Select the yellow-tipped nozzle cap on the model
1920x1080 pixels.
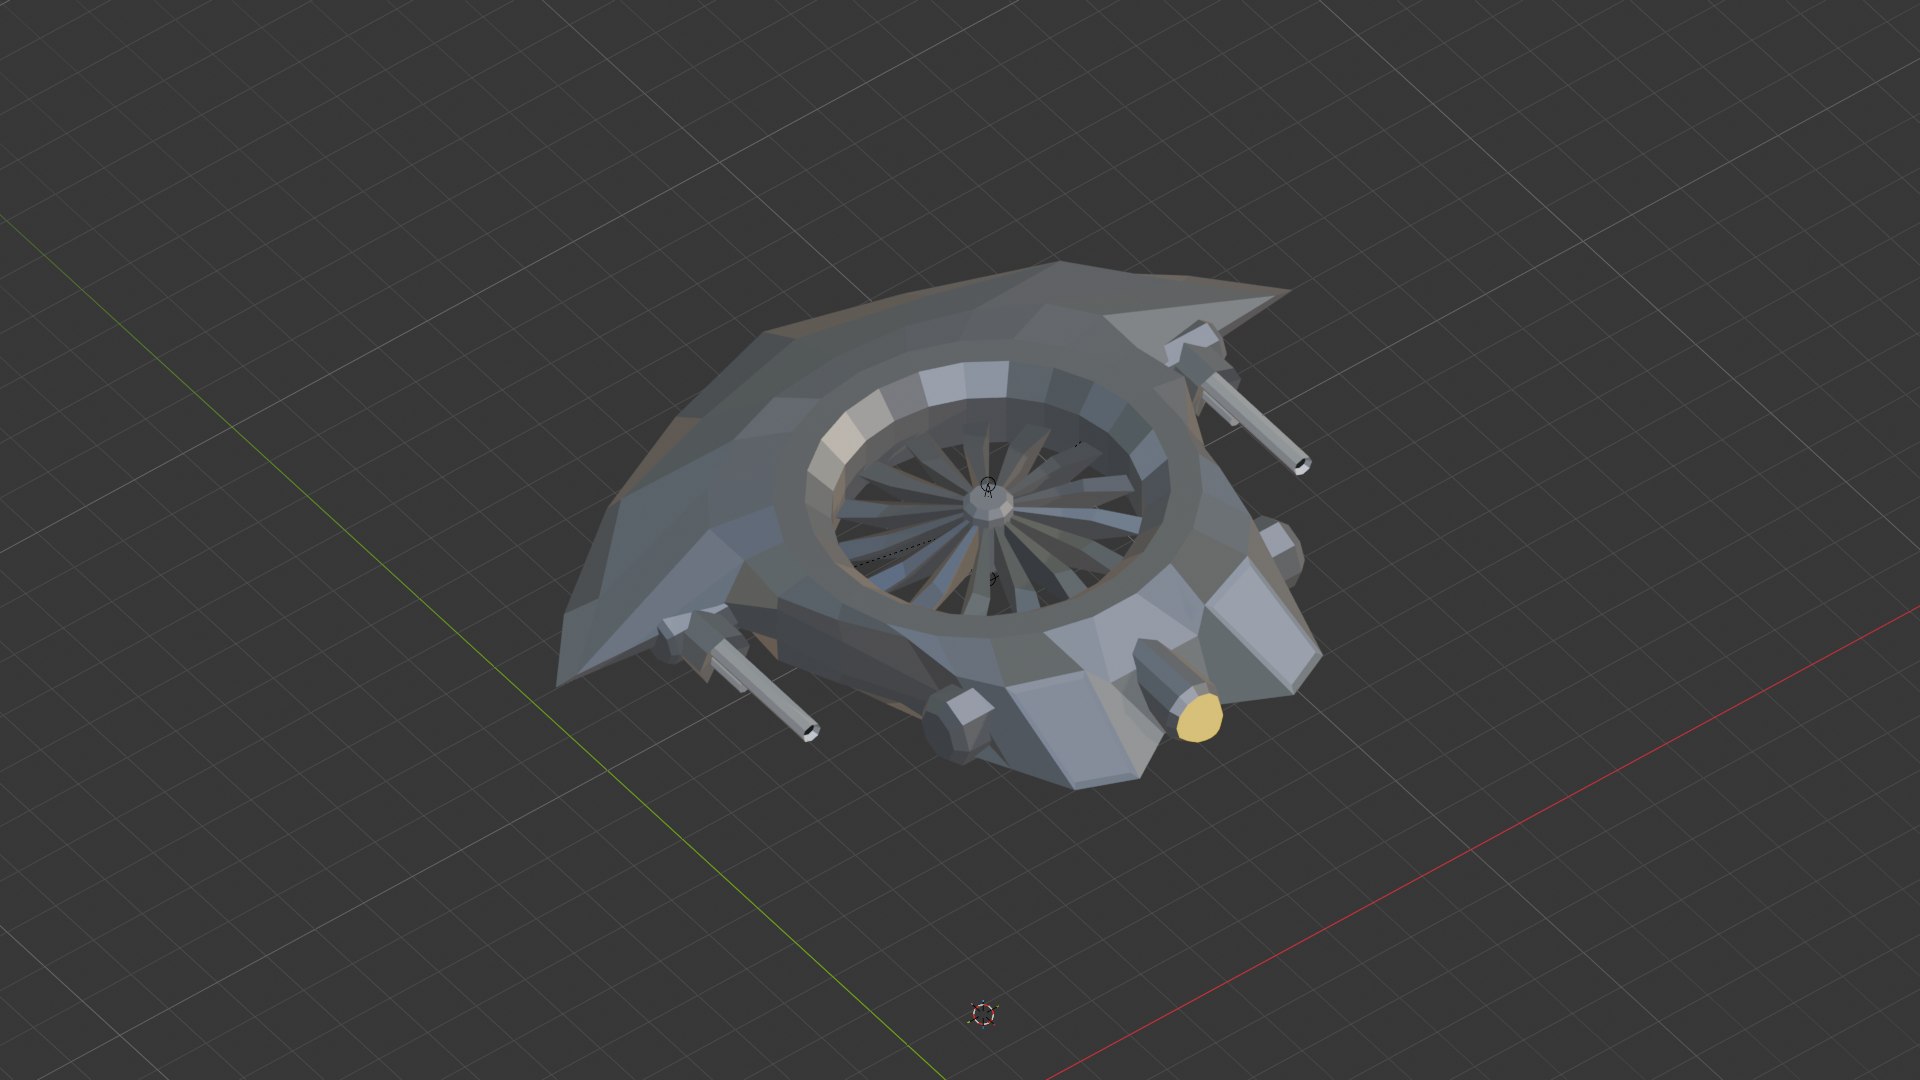point(1199,717)
